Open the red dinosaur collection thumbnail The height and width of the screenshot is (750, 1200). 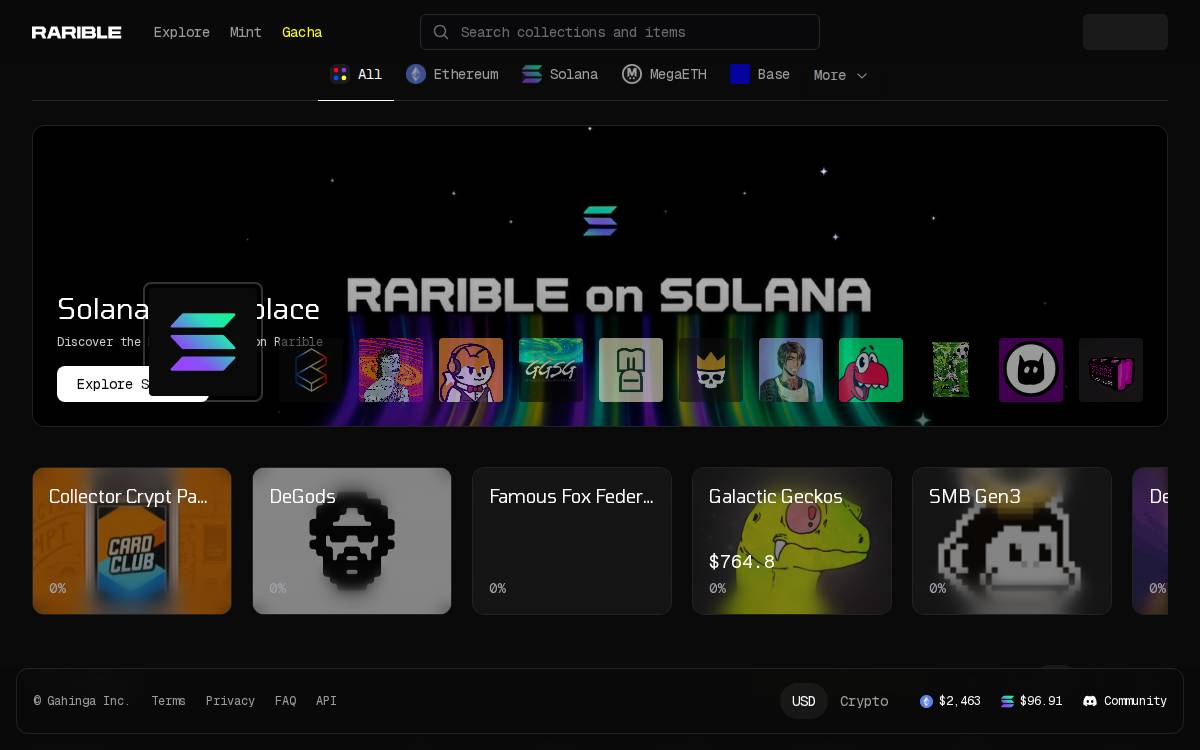(871, 370)
